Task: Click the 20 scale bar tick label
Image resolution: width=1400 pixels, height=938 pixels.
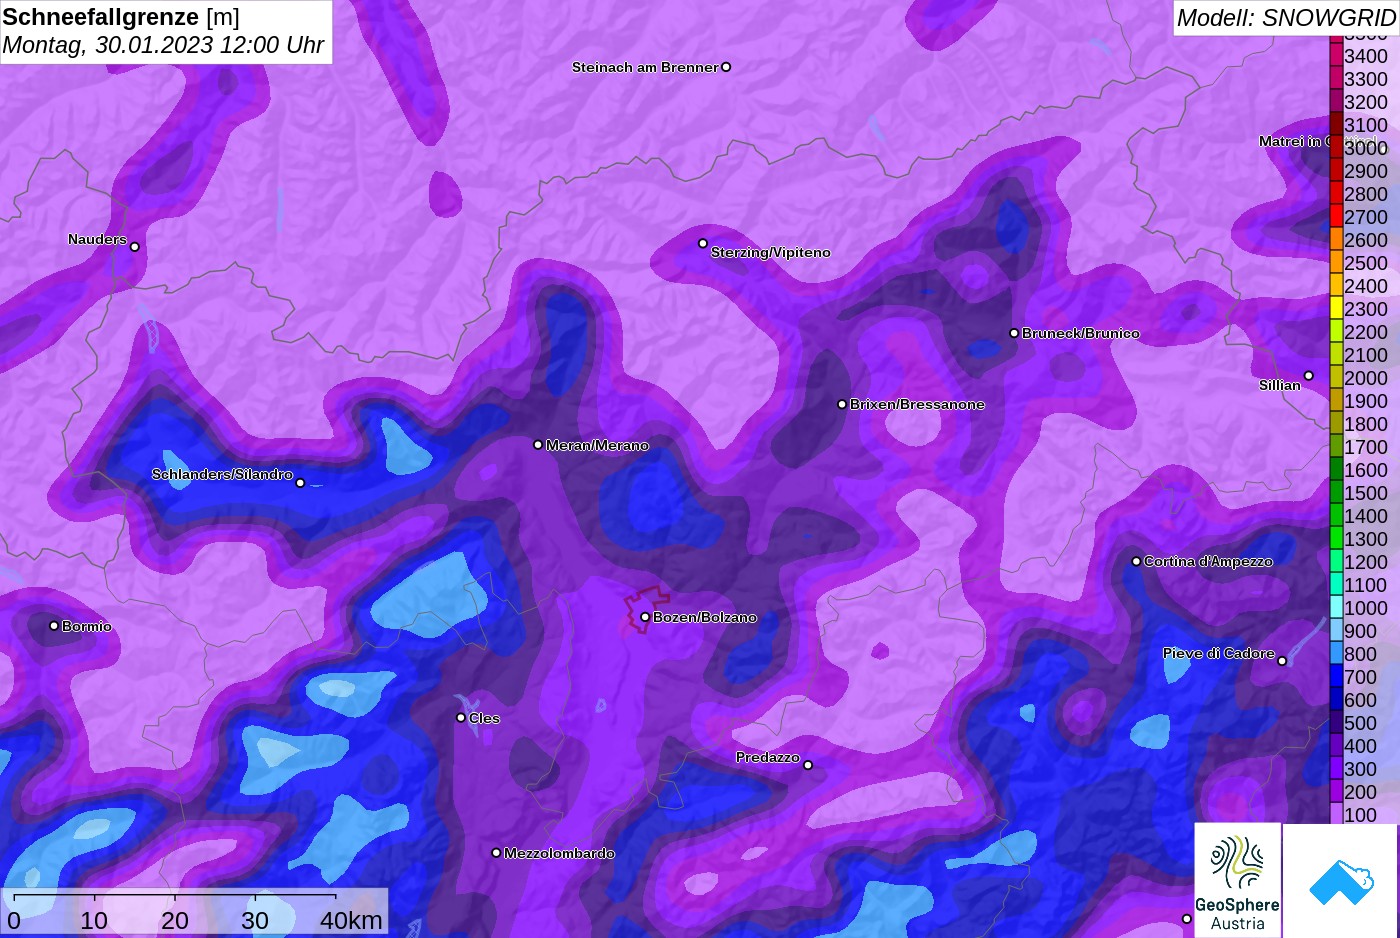Action: 174,920
